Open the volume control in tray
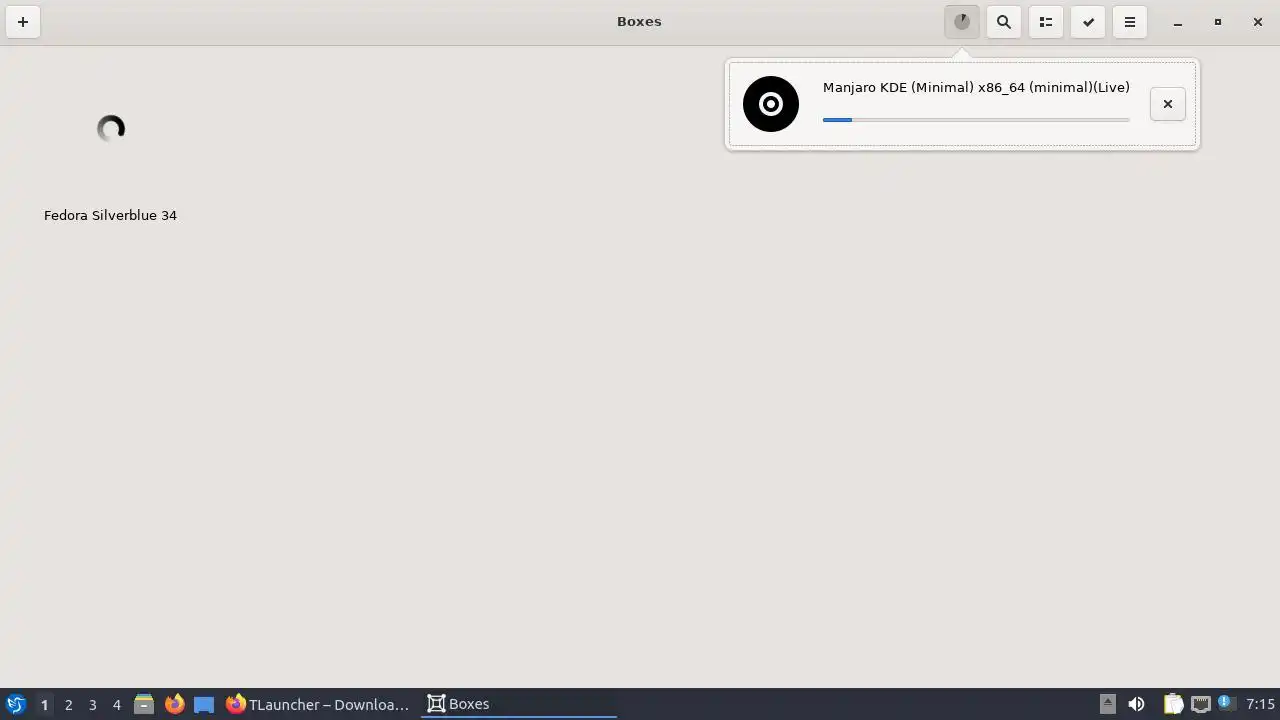 coord(1136,704)
